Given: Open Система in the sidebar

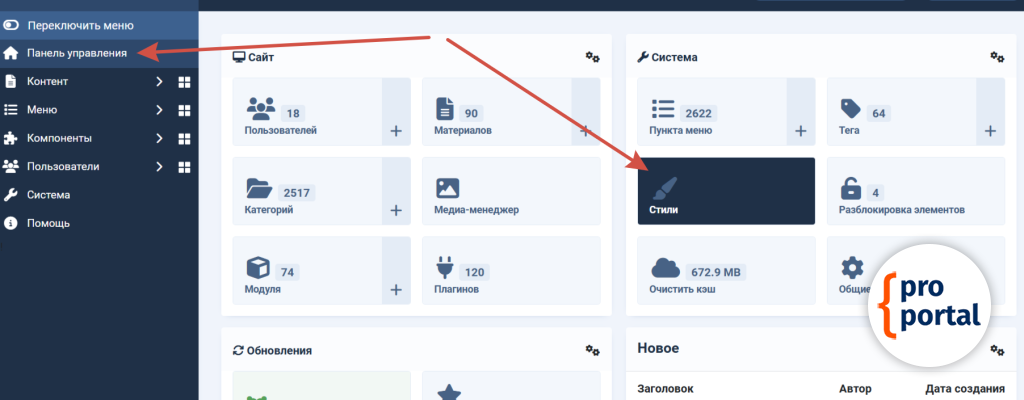Looking at the screenshot, I should click(x=48, y=195).
